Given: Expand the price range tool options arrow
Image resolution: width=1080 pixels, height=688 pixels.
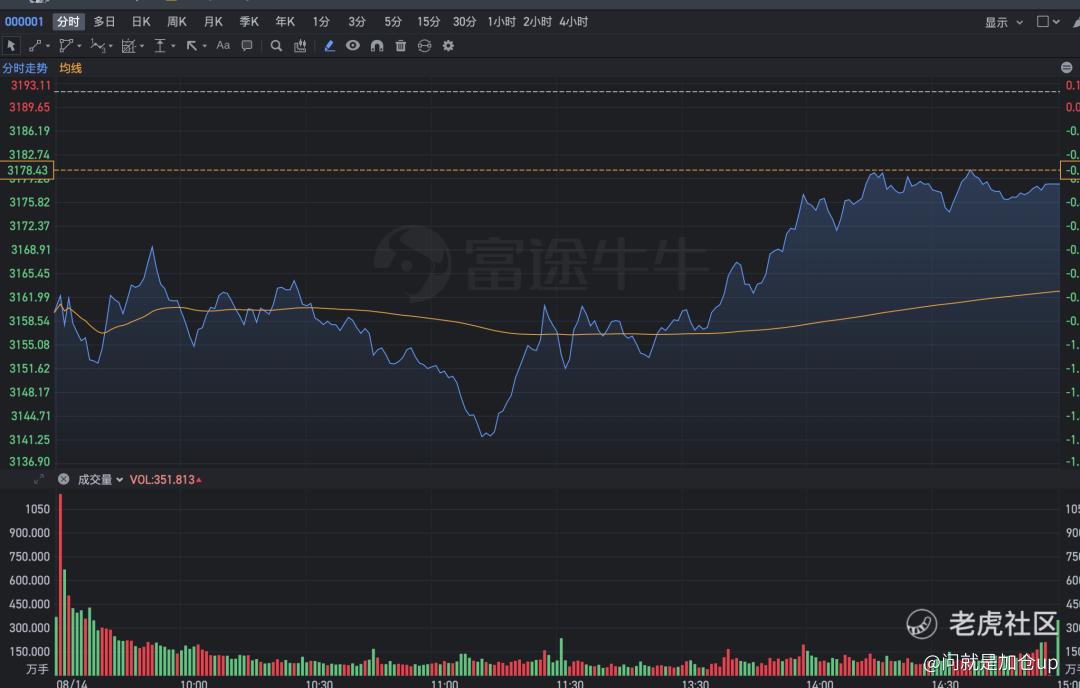Looking at the screenshot, I should click(173, 46).
